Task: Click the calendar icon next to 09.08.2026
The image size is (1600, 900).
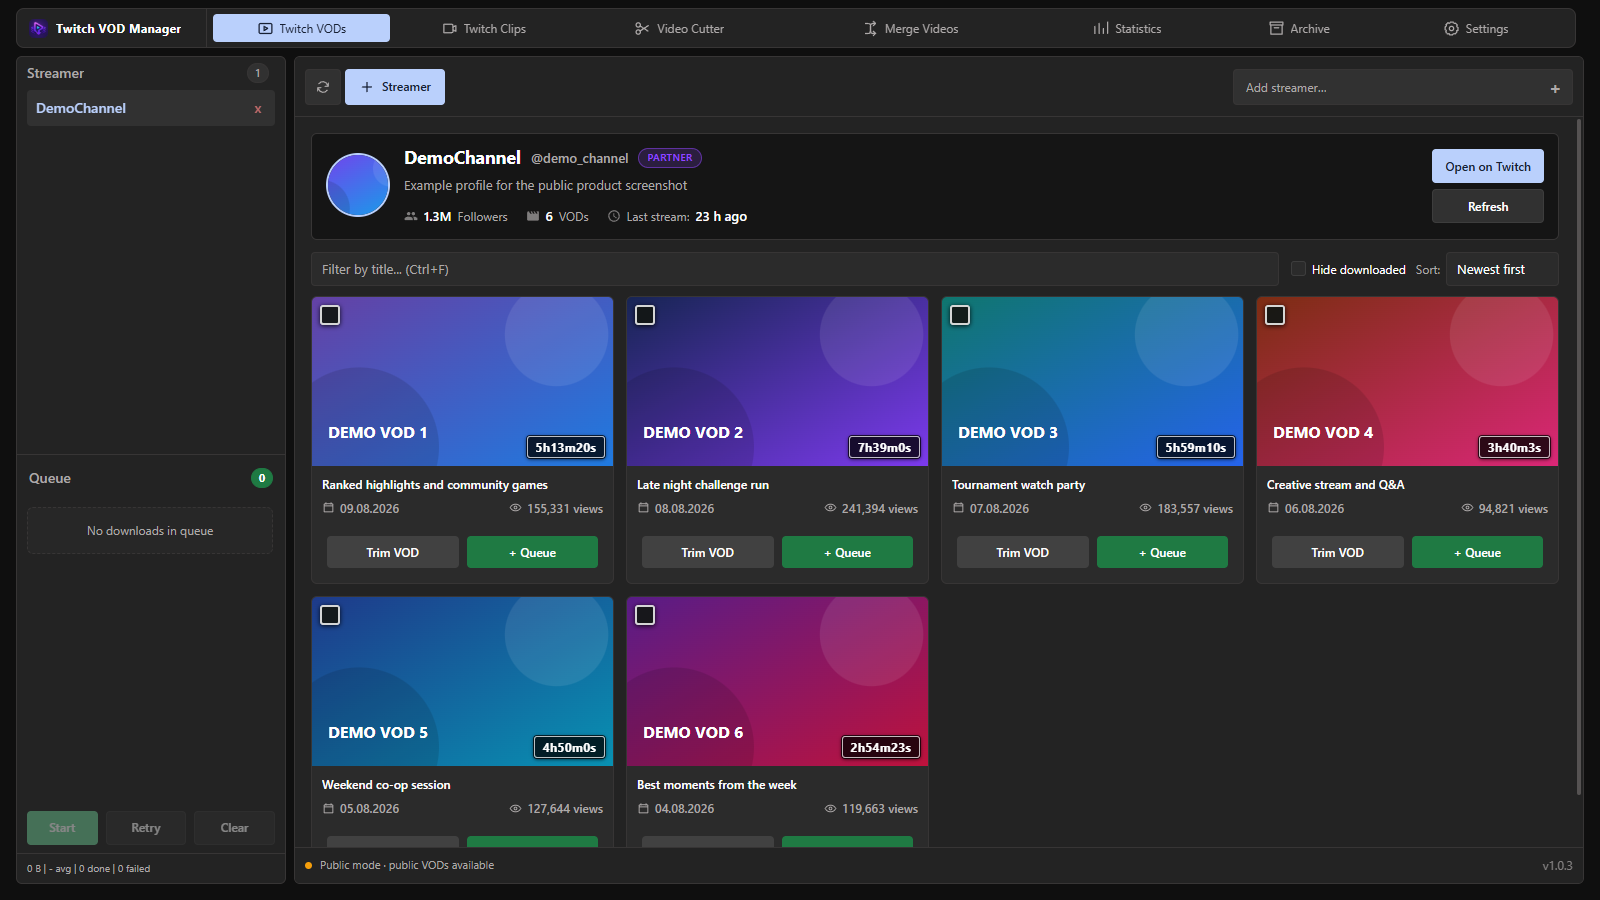Action: 328,508
